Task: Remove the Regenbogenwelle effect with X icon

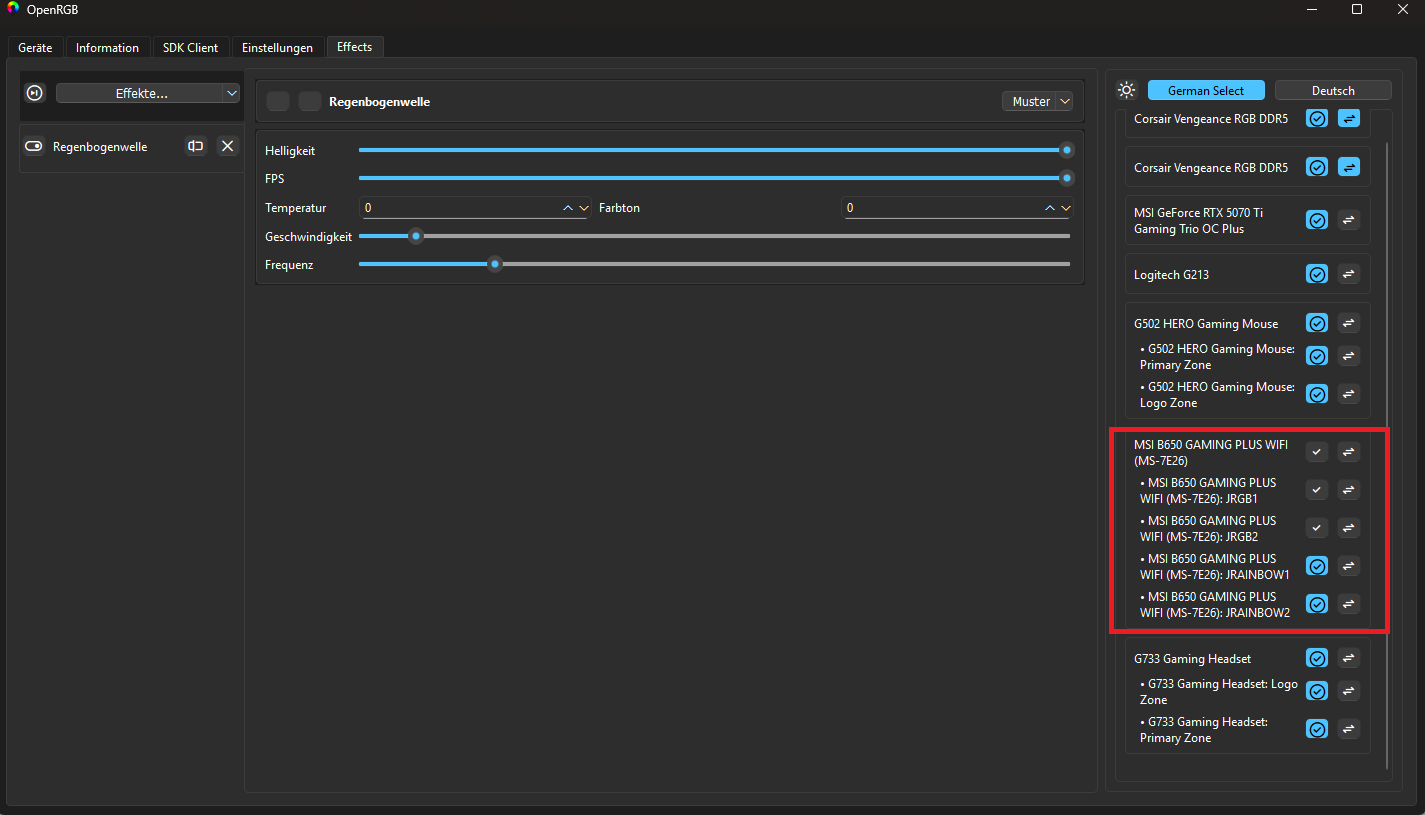Action: pos(228,147)
